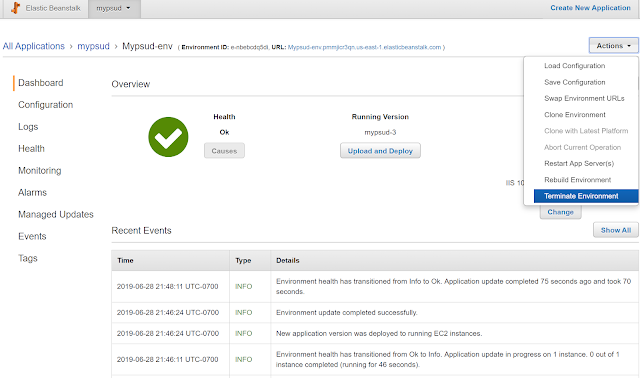
Task: Choose Clone Environment from menu
Action: point(575,115)
